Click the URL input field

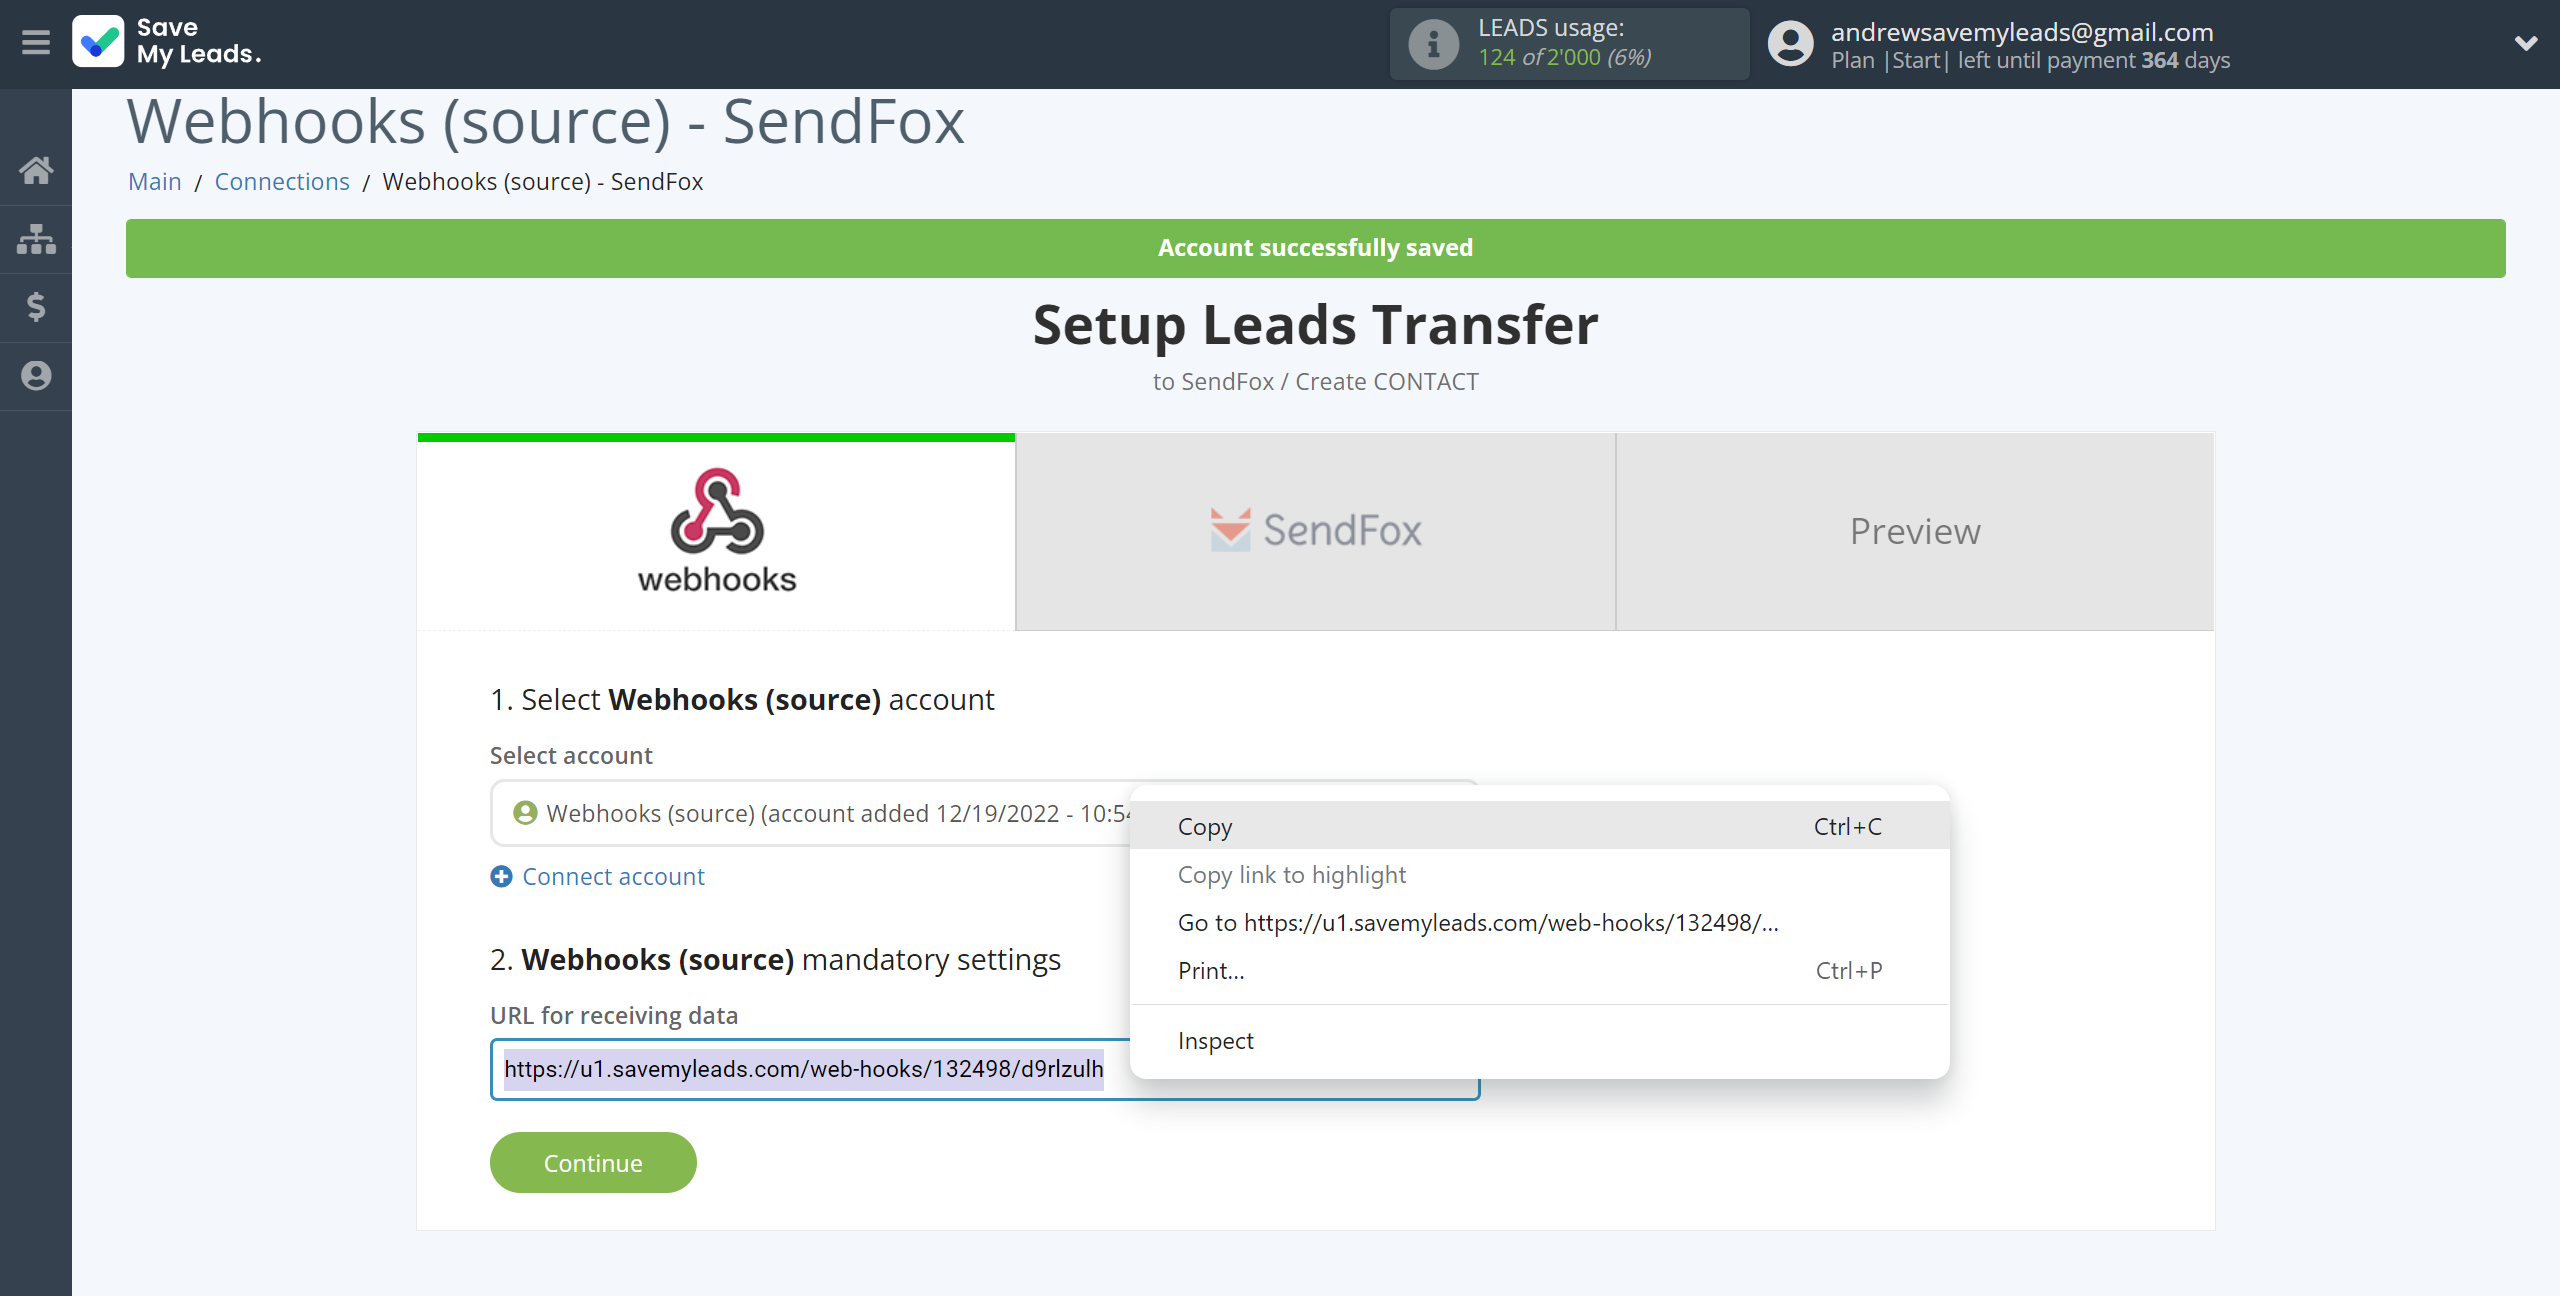click(985, 1066)
